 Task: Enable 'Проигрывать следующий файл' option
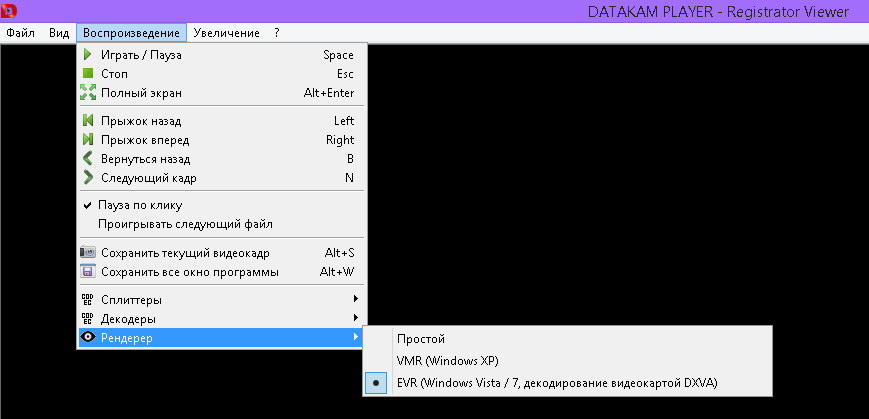185,224
